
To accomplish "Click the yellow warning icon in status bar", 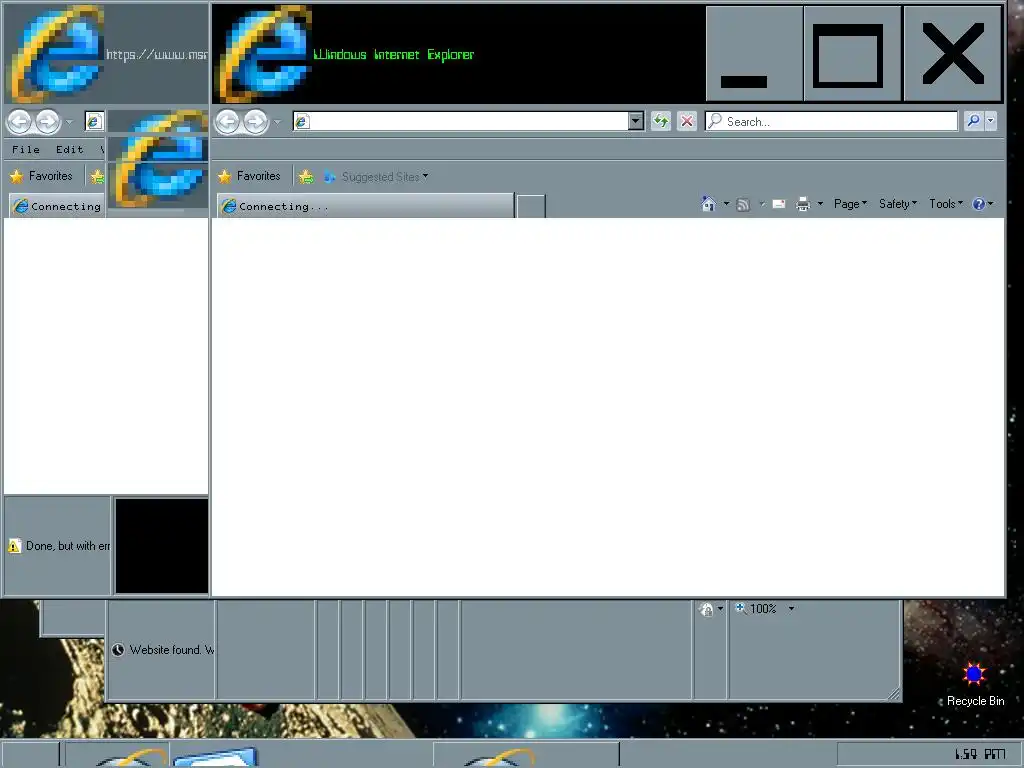I will tap(14, 546).
